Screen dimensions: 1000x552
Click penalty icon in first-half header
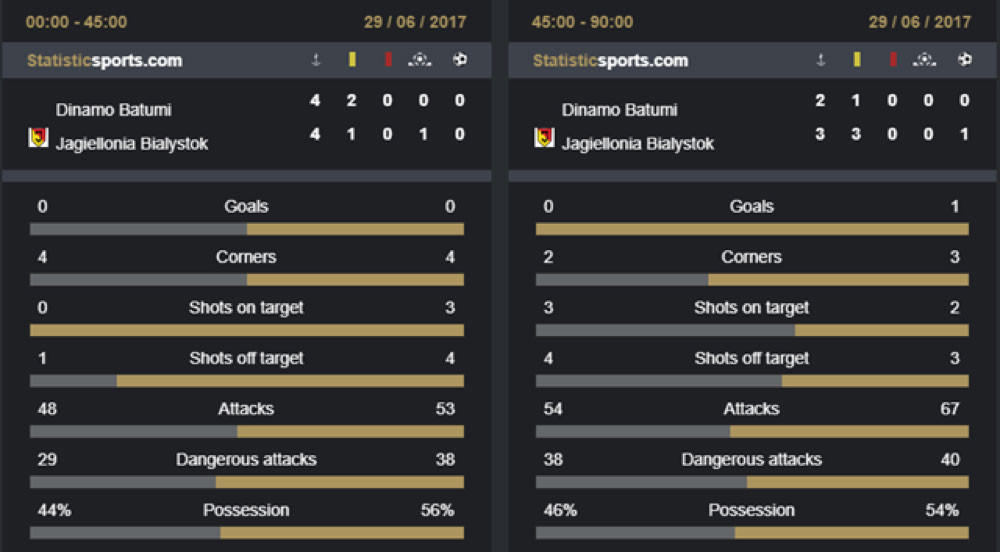click(420, 60)
